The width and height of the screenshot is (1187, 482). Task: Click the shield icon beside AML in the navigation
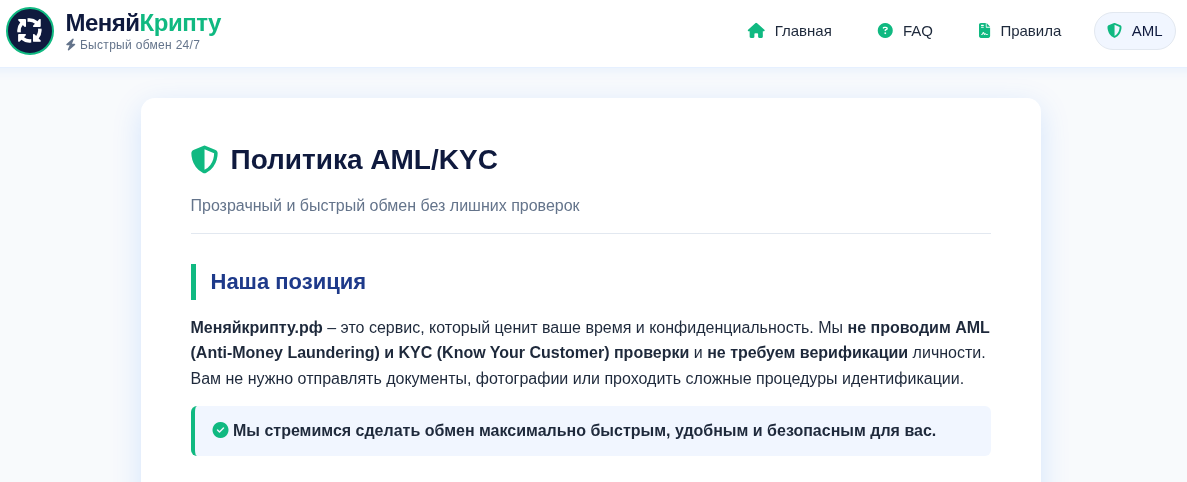pos(1114,31)
